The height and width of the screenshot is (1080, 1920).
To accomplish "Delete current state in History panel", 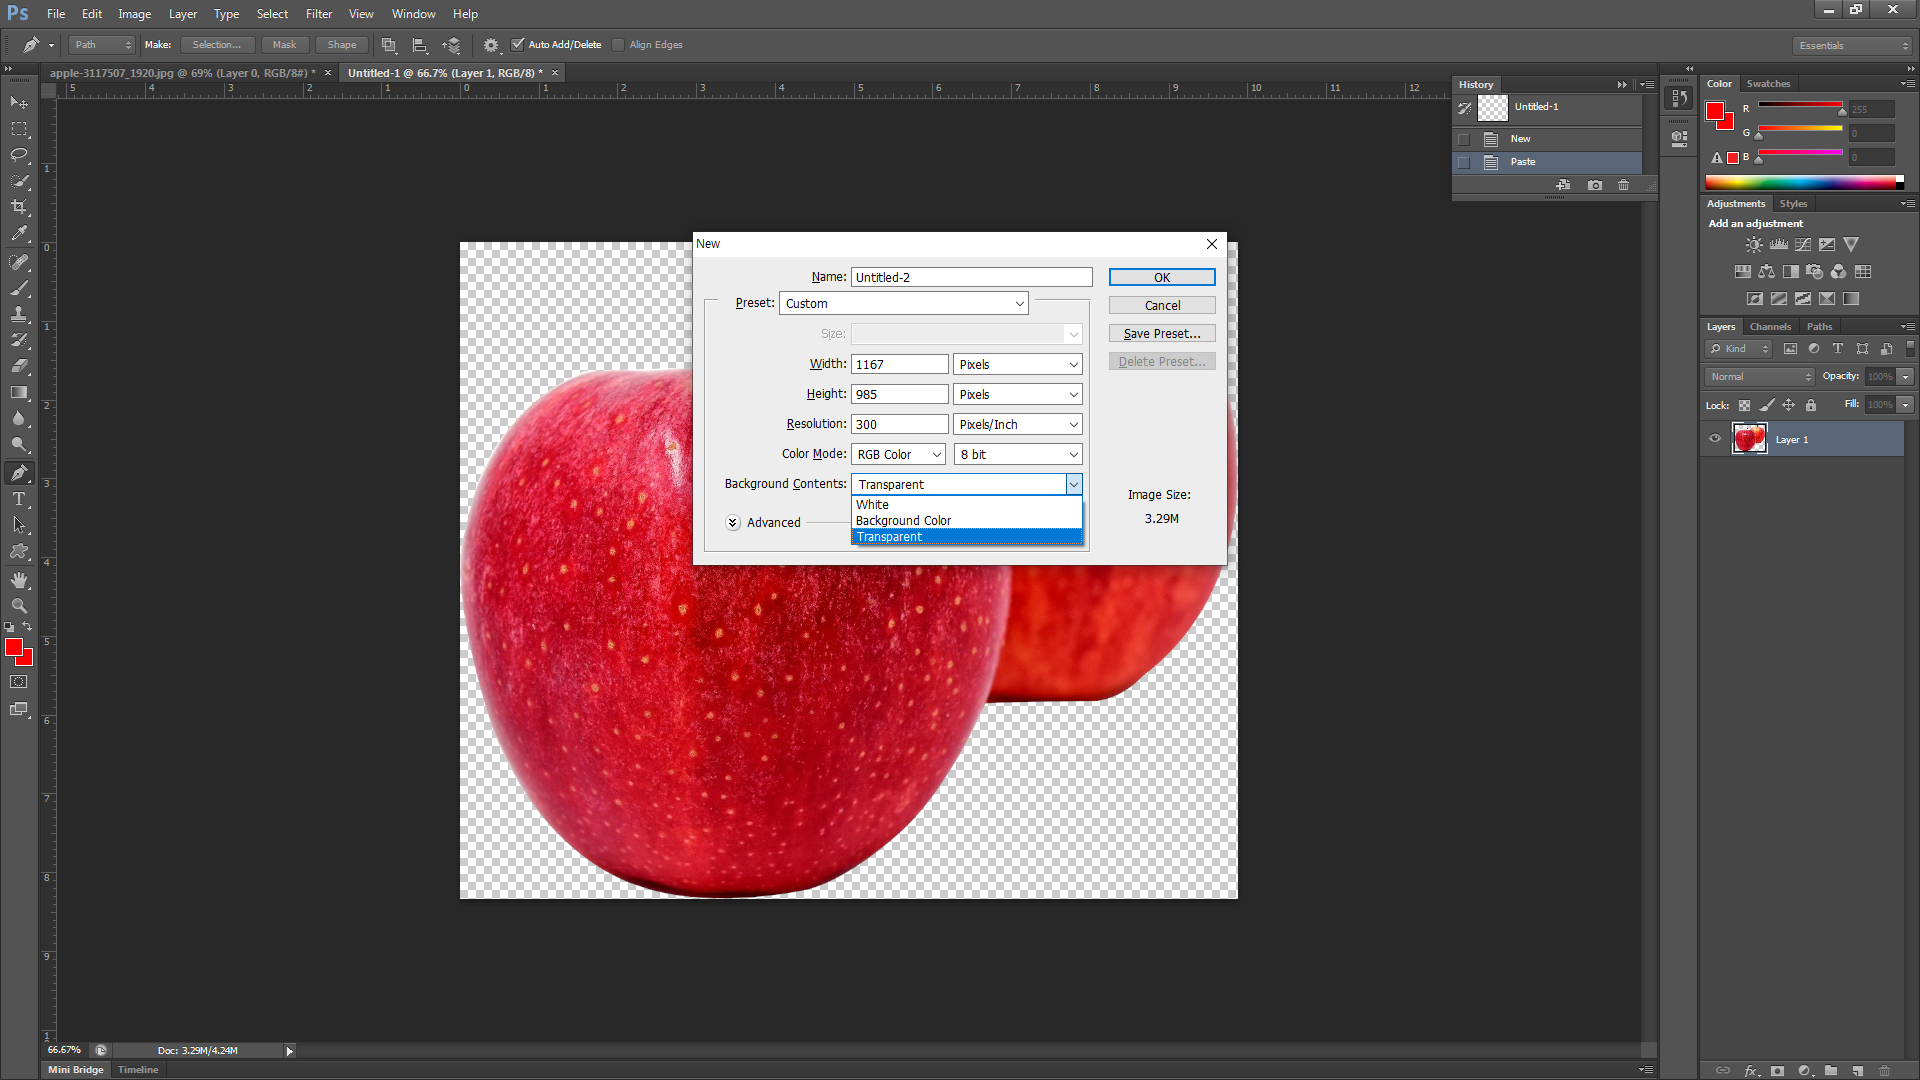I will point(1623,185).
